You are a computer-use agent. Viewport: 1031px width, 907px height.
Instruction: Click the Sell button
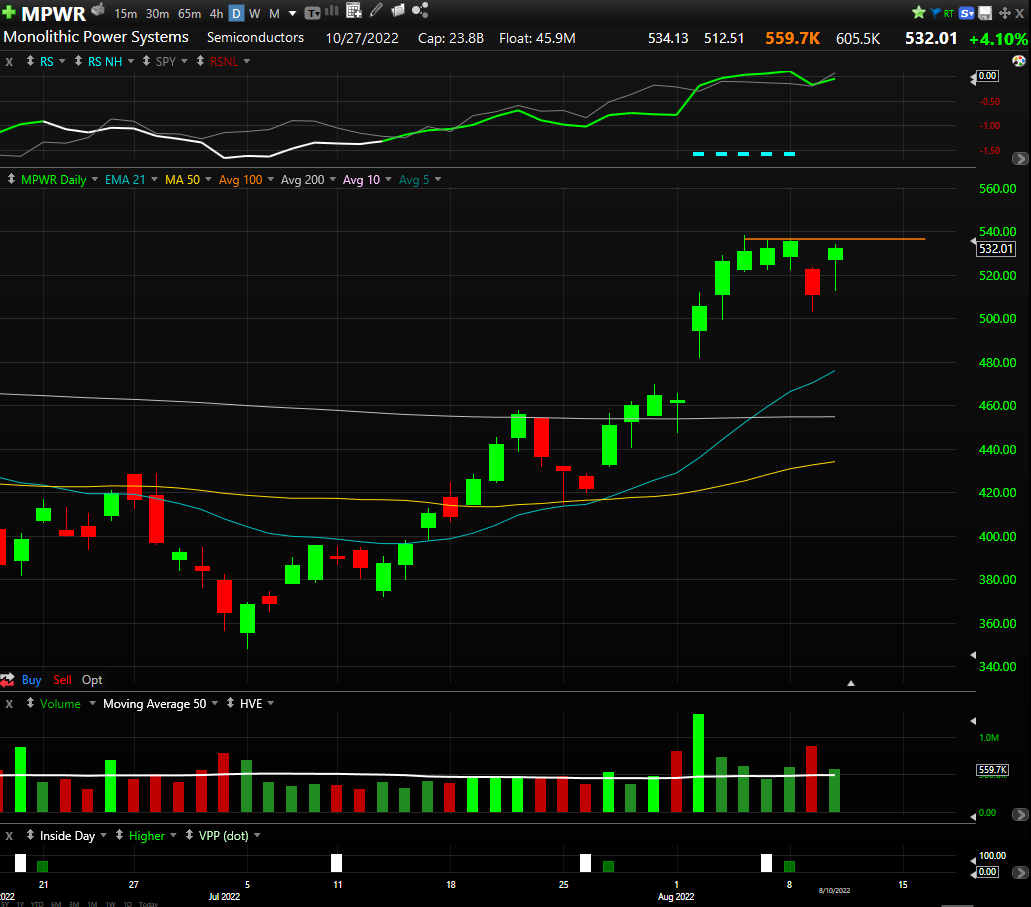(62, 679)
